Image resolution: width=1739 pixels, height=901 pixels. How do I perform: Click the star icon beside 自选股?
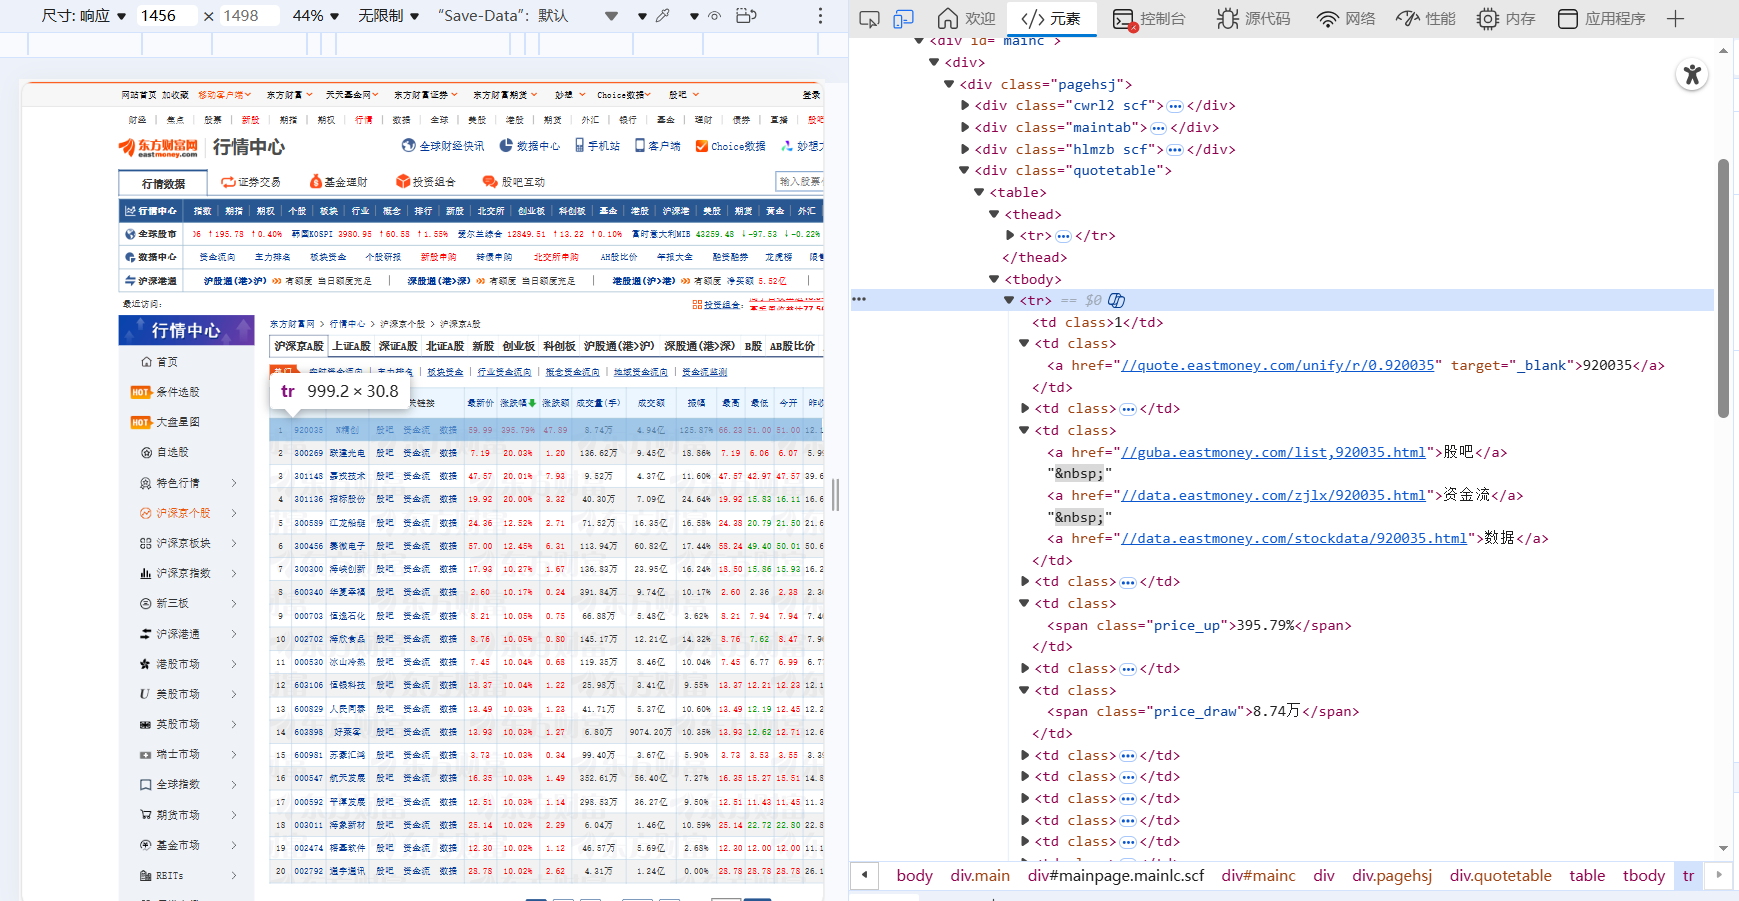tap(146, 453)
